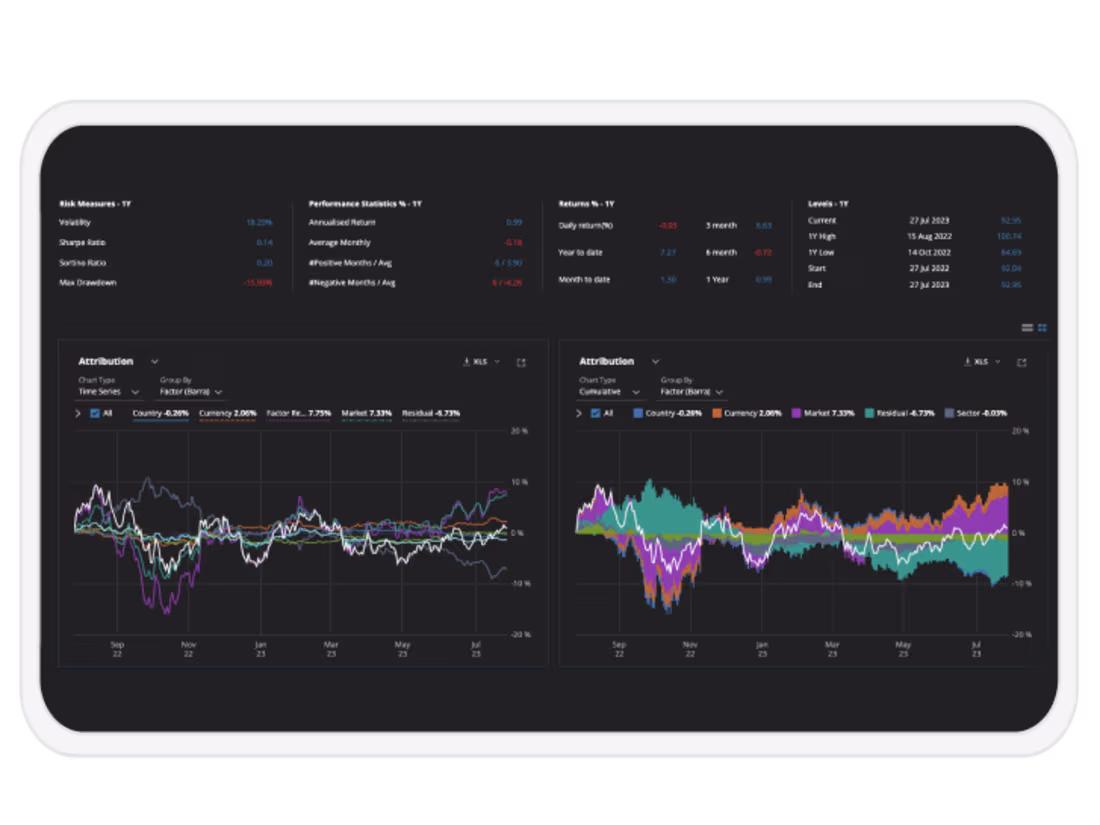
Task: Toggle the All checkbox on the left chart
Action: pos(94,412)
